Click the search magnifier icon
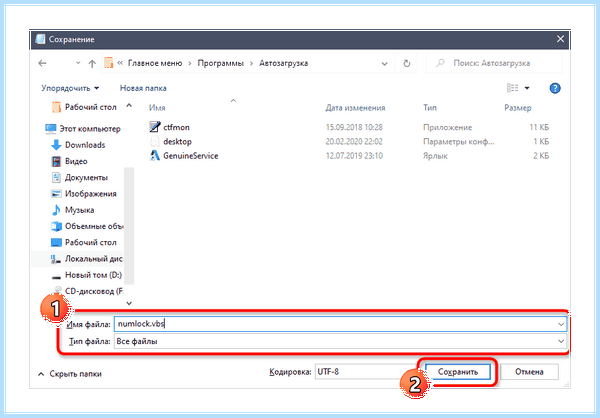Viewport: 600px width, 418px height. 440,63
